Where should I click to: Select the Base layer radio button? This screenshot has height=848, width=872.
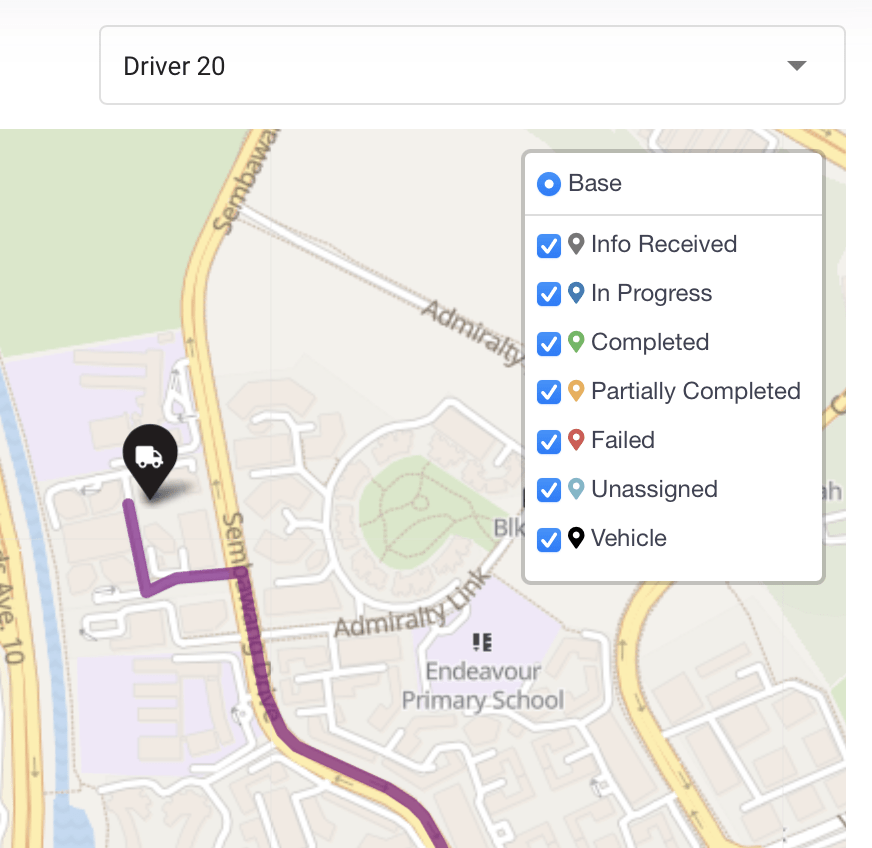pyautogui.click(x=548, y=184)
